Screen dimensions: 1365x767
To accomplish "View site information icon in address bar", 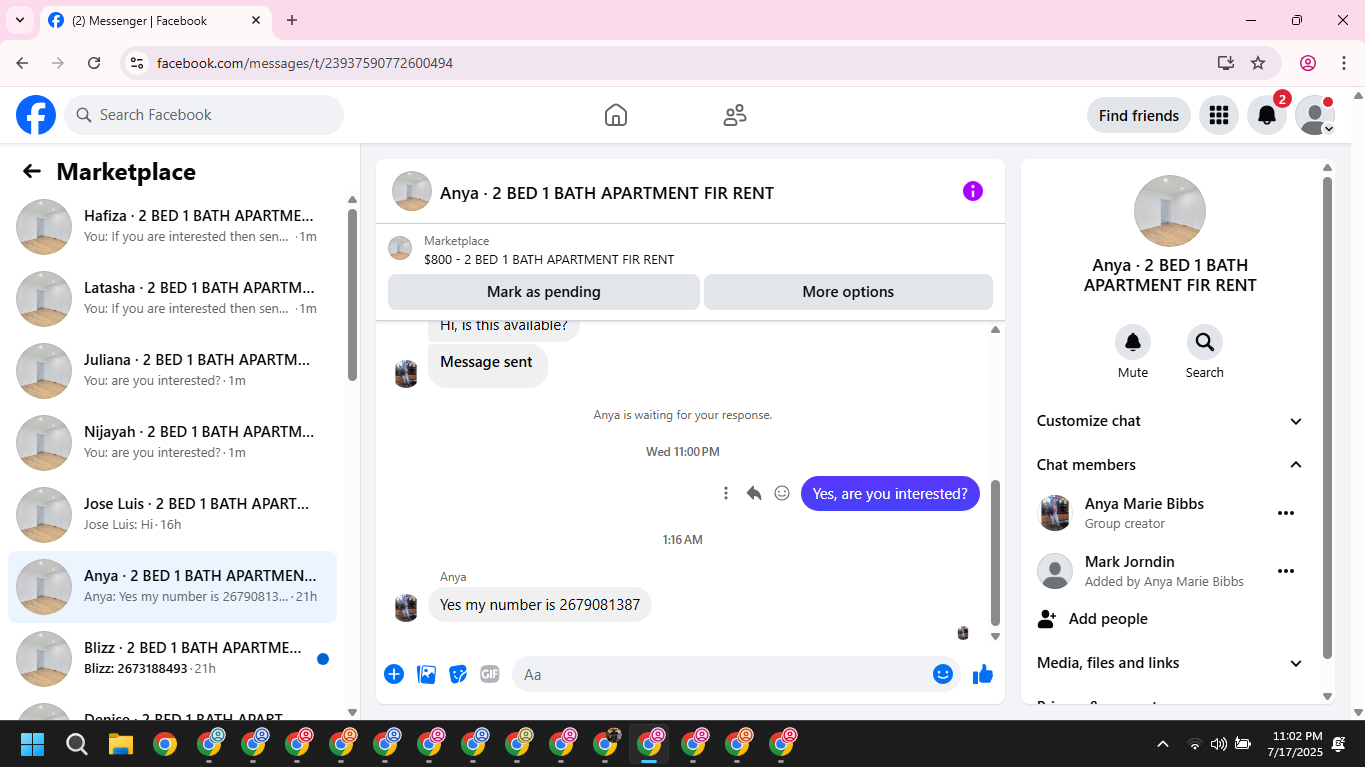I will pyautogui.click(x=138, y=63).
